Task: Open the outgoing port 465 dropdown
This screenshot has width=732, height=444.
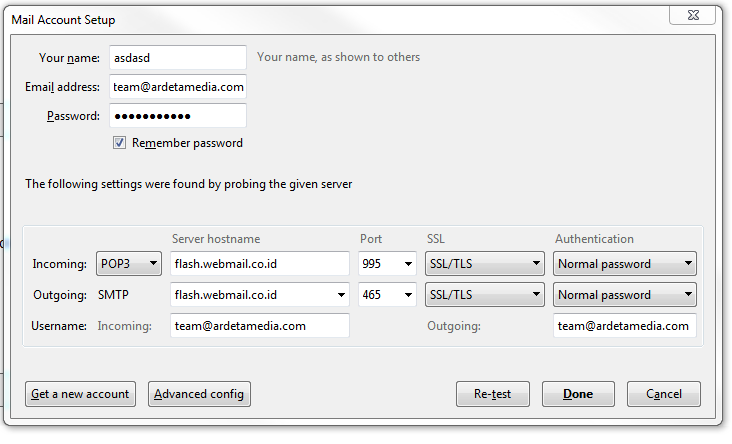Action: (387, 295)
